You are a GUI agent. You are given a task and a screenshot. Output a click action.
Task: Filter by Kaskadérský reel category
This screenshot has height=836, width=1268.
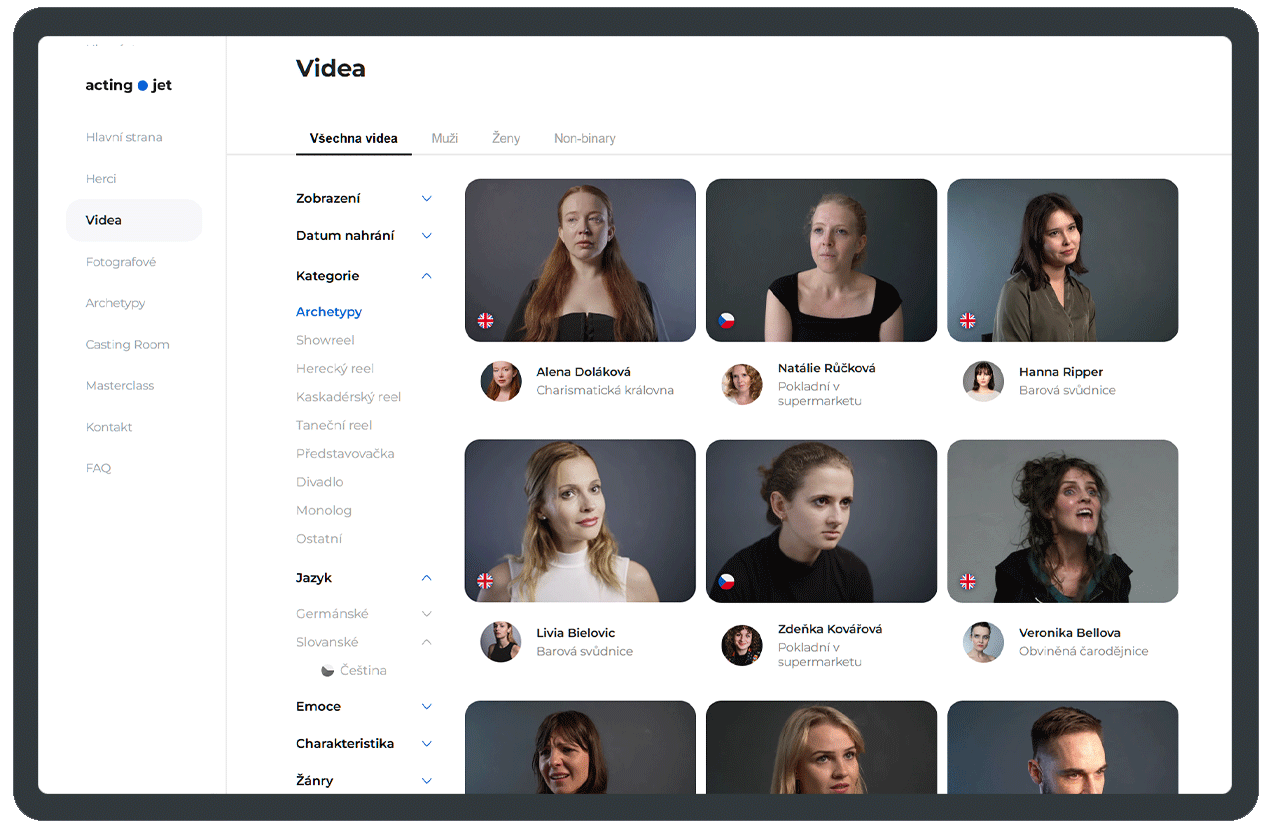pos(348,397)
